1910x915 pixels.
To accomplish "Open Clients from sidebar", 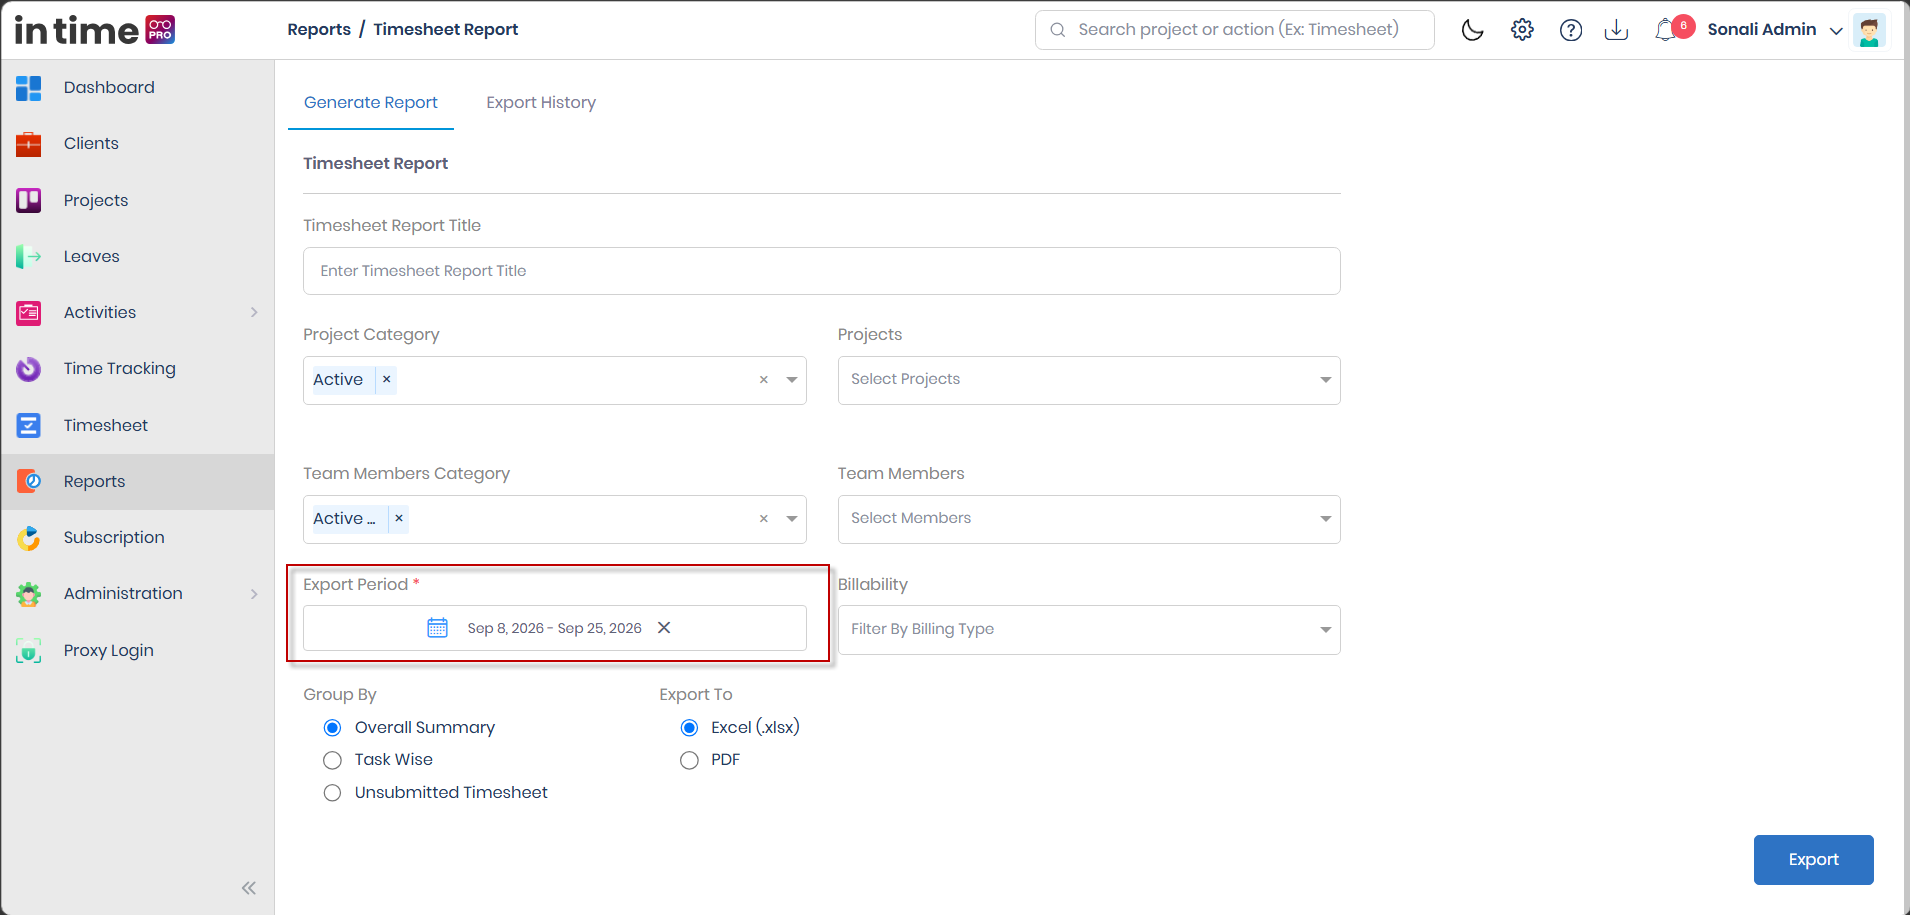I will pos(138,144).
